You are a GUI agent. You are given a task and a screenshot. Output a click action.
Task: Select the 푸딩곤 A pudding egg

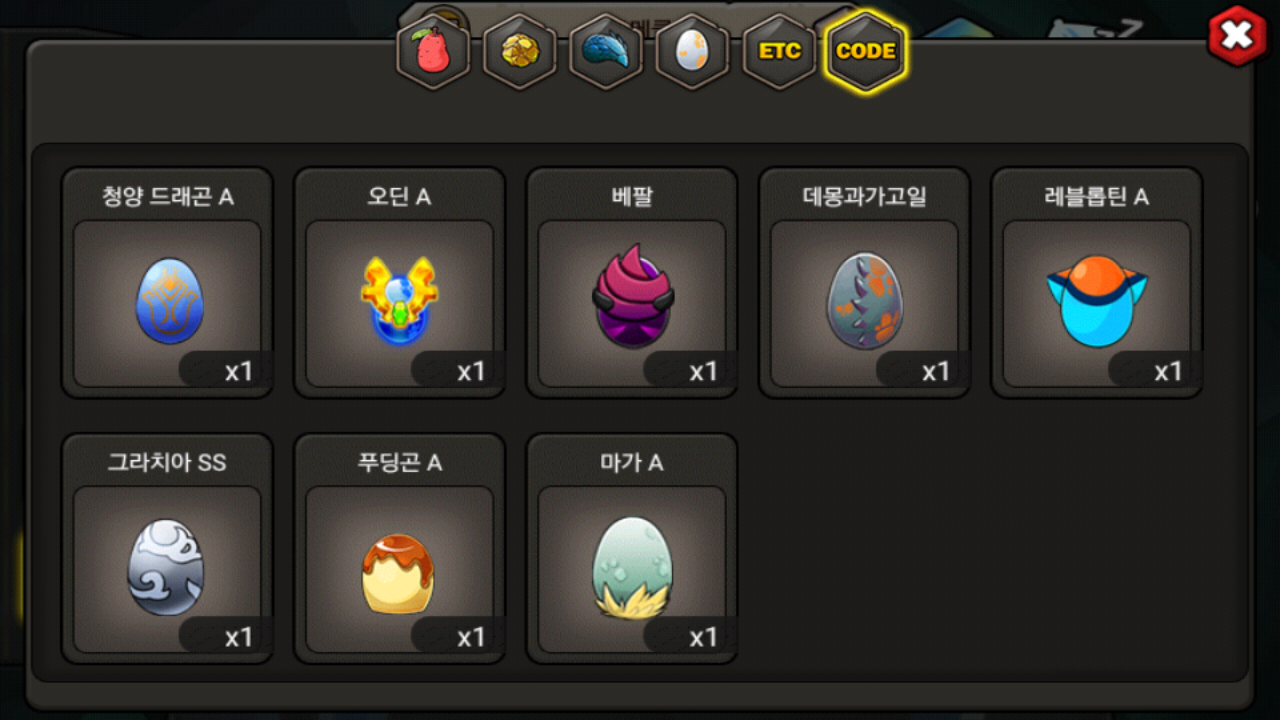point(398,573)
